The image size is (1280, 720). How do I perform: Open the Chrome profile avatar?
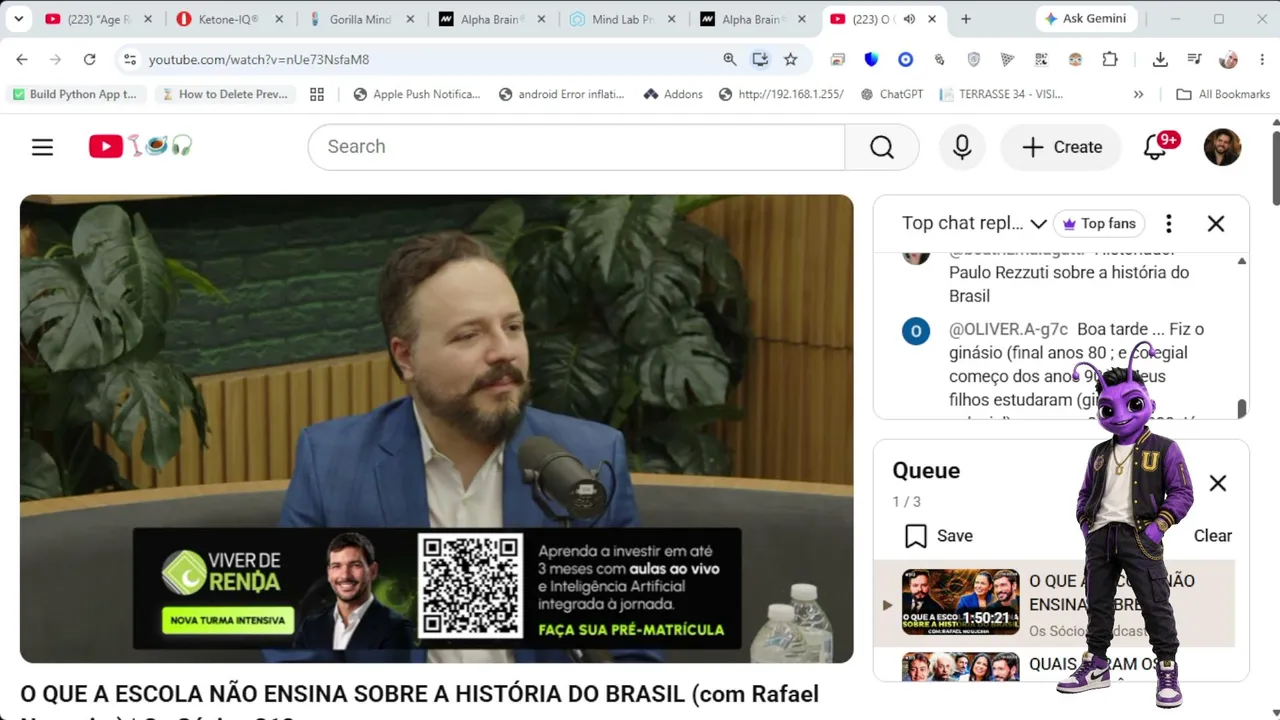[x=1229, y=60]
